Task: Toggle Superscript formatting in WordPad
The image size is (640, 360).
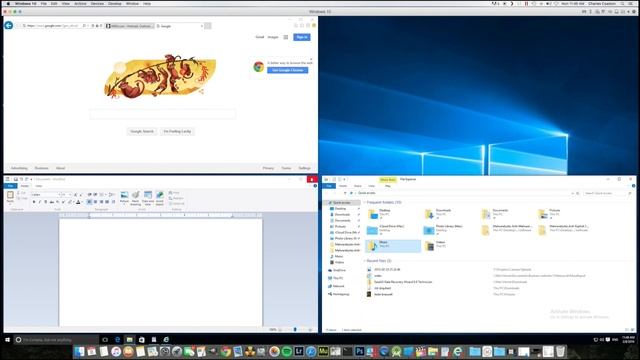Action: coord(63,202)
